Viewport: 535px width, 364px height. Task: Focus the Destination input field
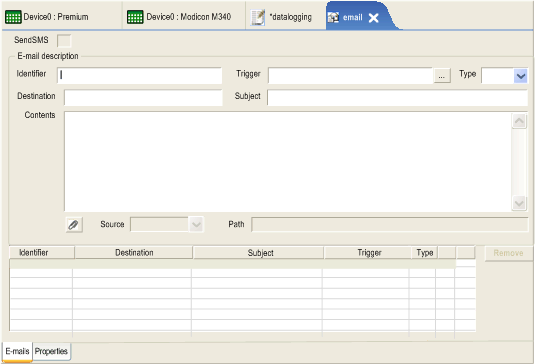[x=143, y=98]
